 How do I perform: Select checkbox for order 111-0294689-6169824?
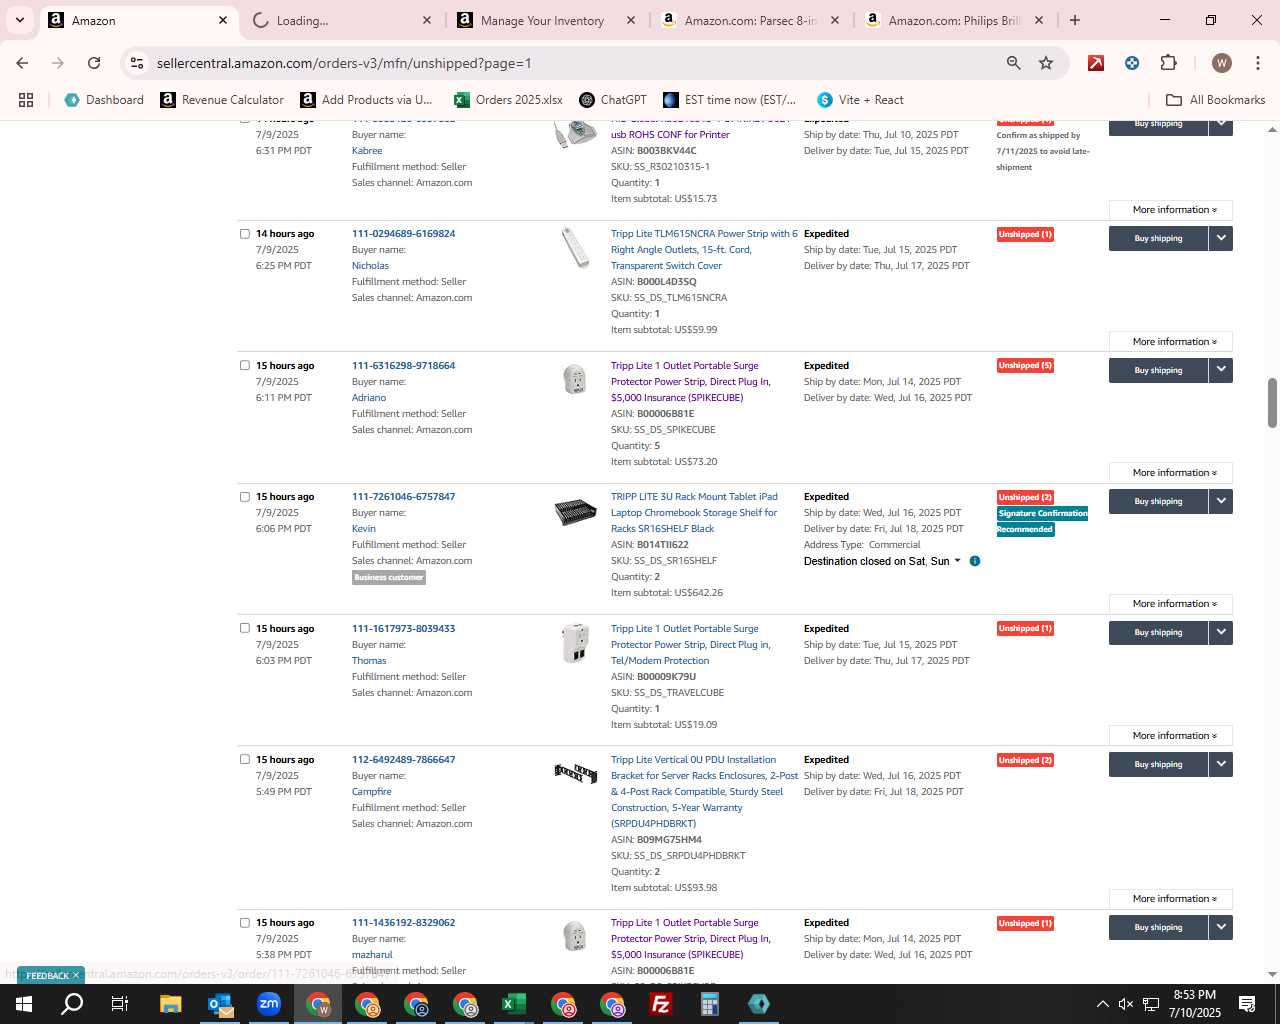pos(244,234)
